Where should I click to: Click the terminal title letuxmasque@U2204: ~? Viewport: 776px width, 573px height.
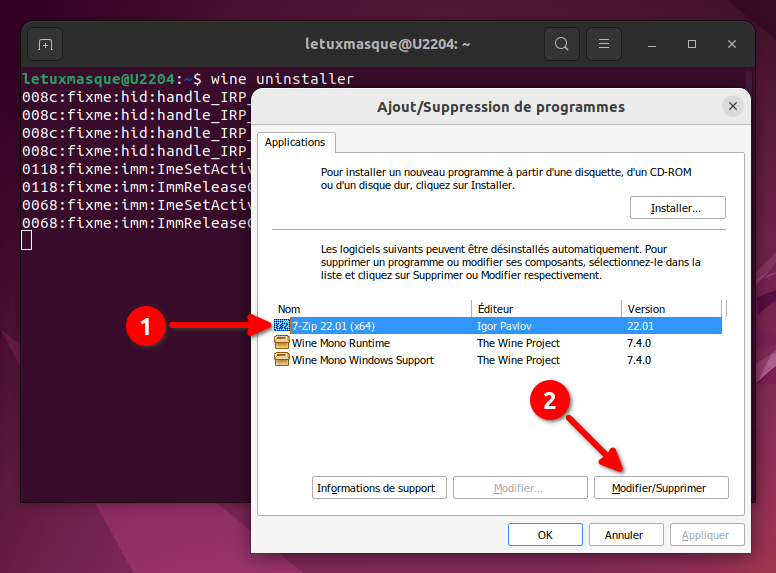(x=388, y=44)
